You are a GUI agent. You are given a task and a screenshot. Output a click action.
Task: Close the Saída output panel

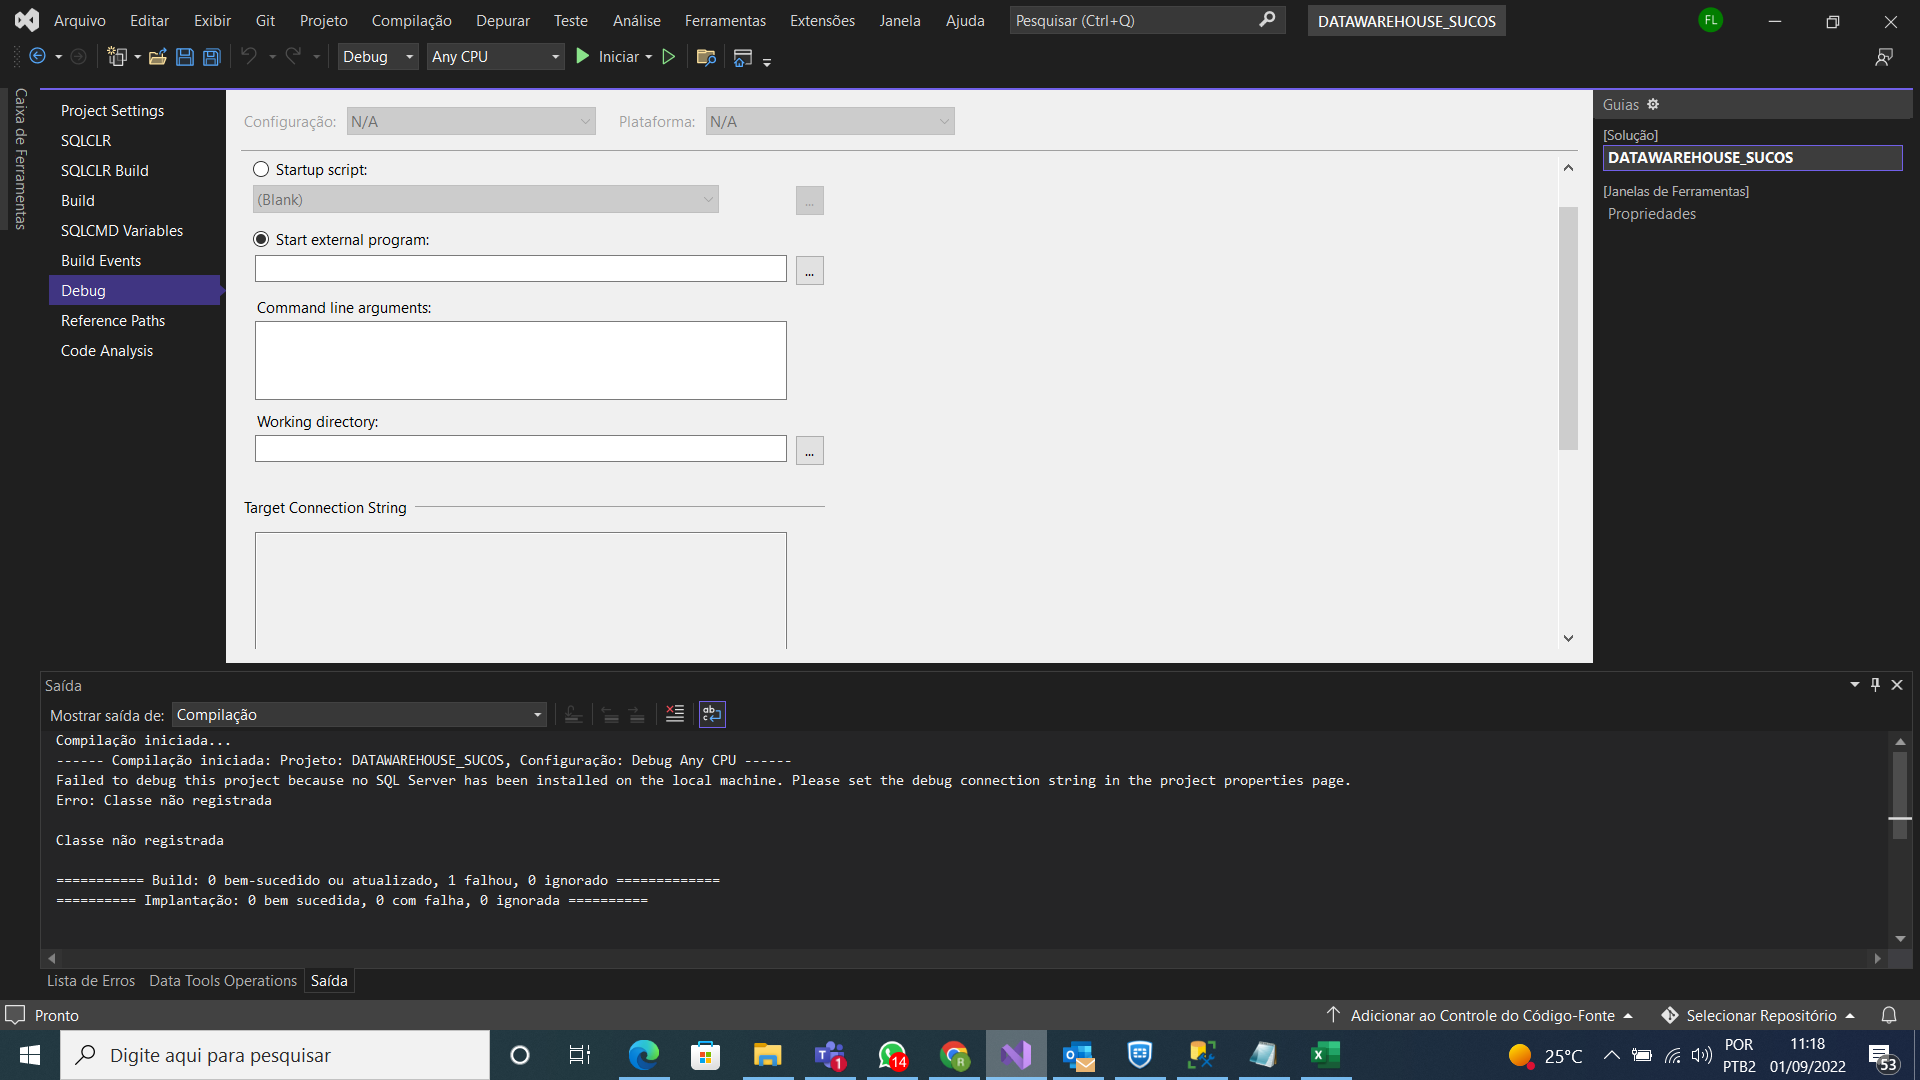click(x=1897, y=685)
